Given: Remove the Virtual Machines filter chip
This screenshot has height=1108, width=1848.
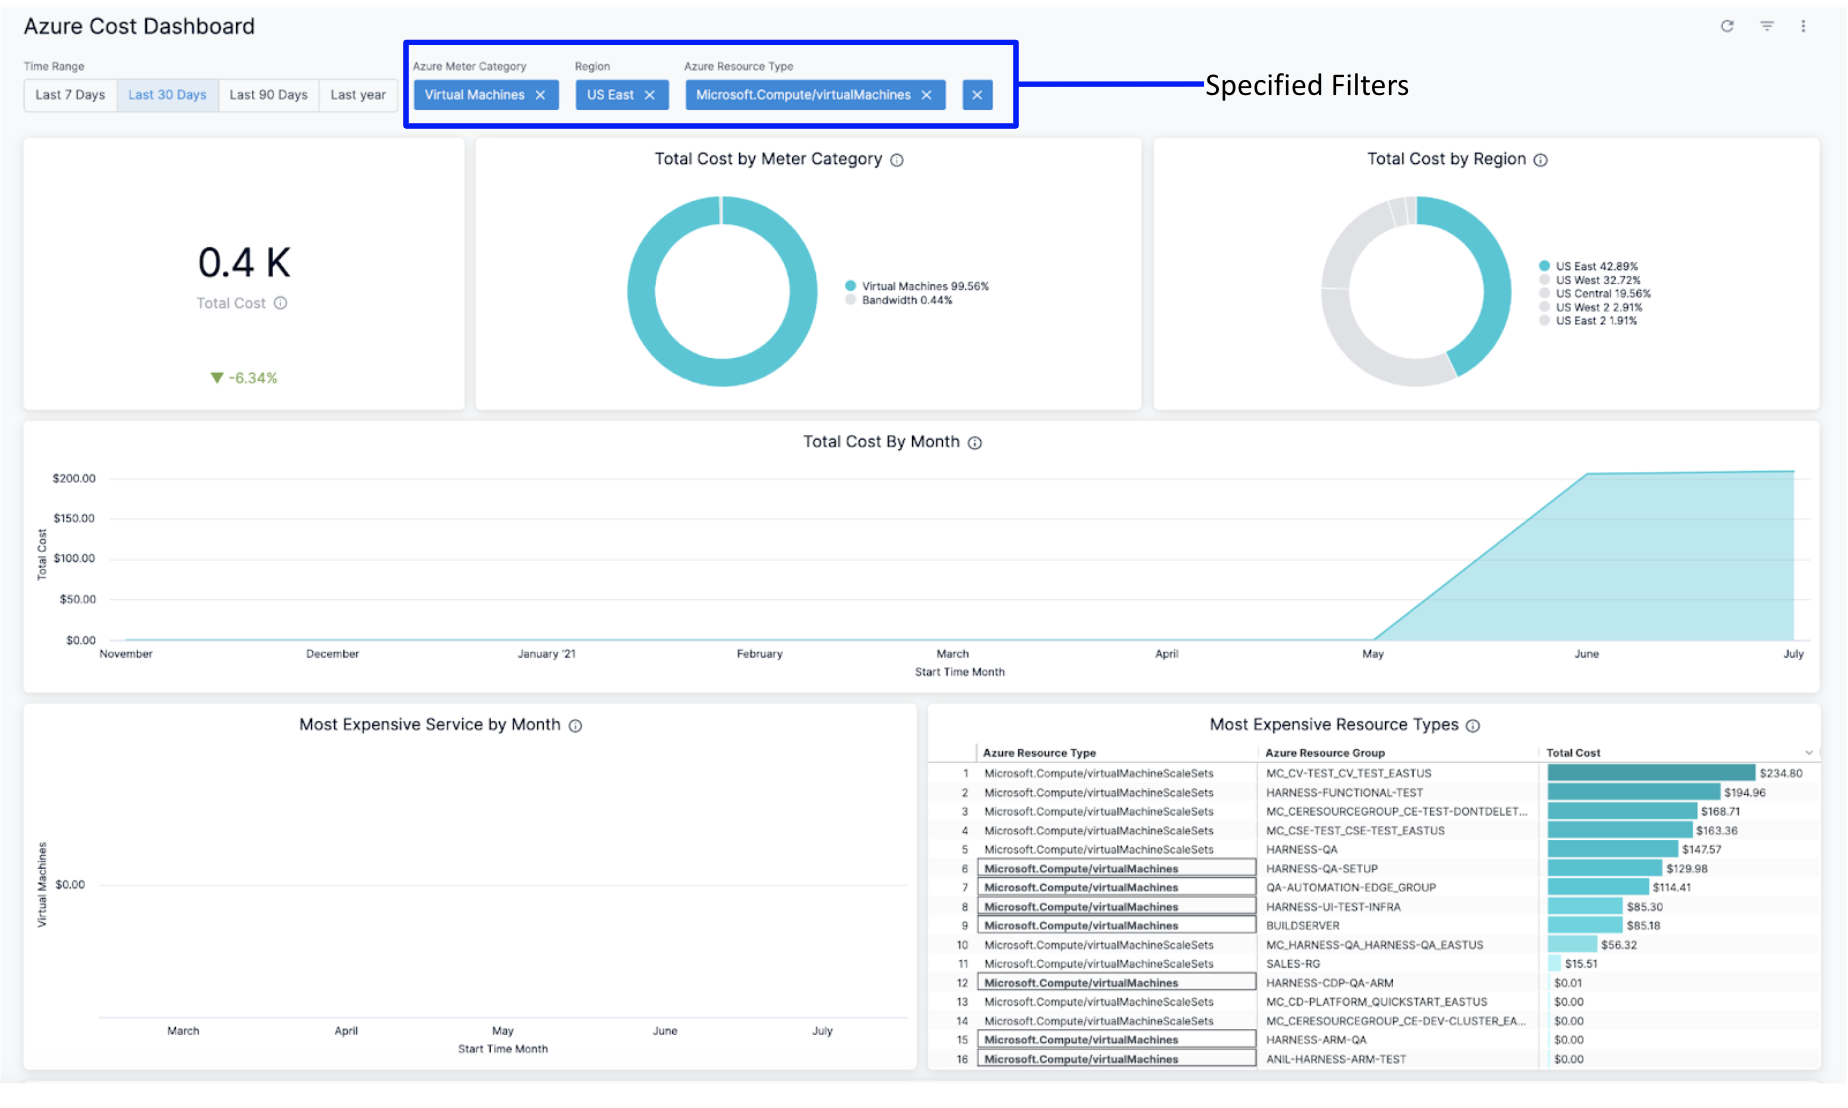Looking at the screenshot, I should click(x=540, y=95).
